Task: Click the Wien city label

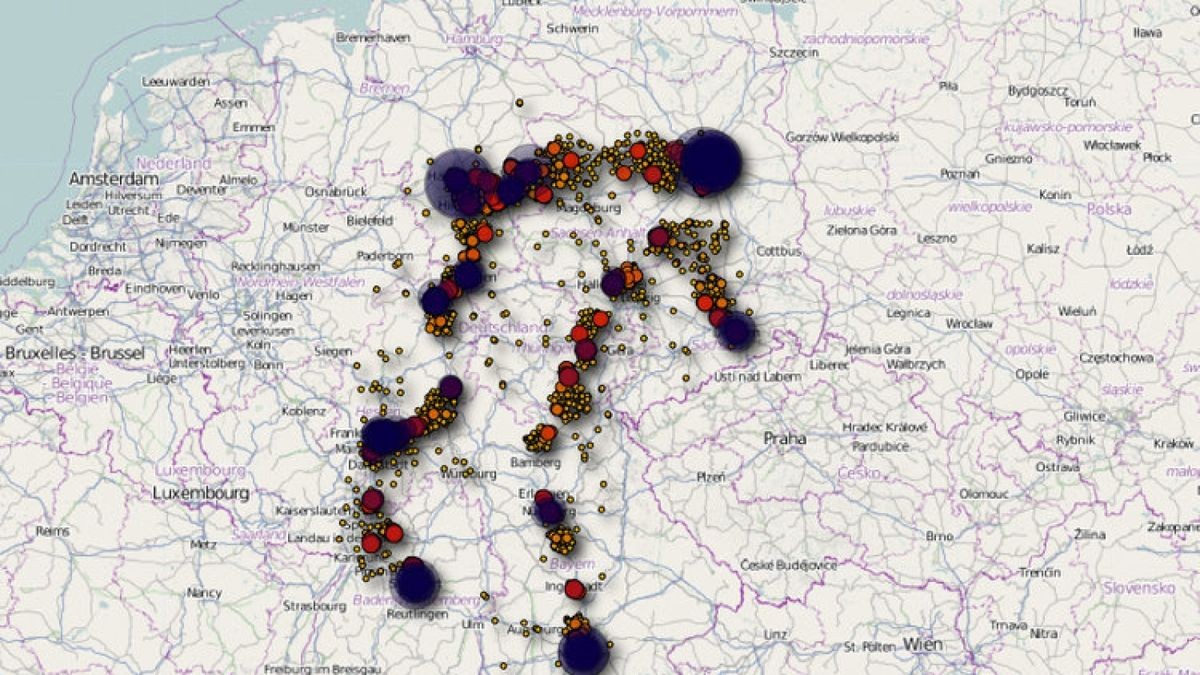Action: pos(922,645)
